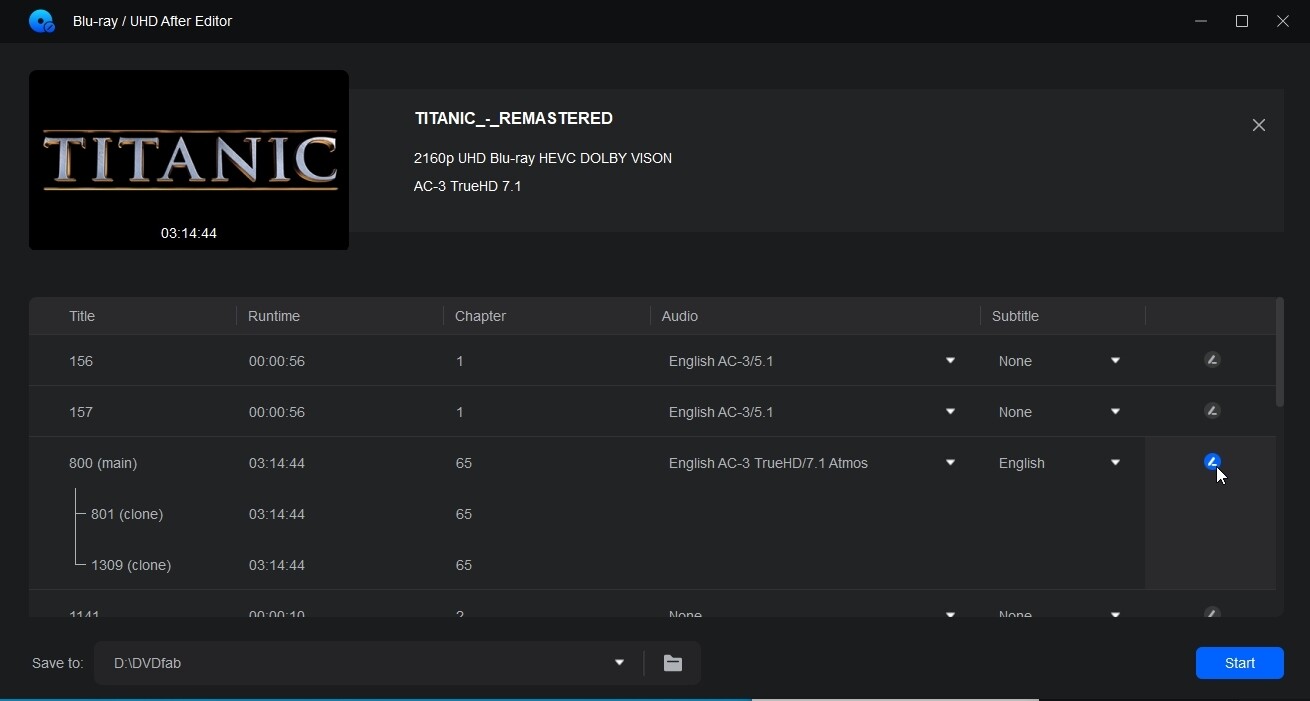Close the TITANIC source info panel
The height and width of the screenshot is (701, 1310).
click(x=1259, y=125)
